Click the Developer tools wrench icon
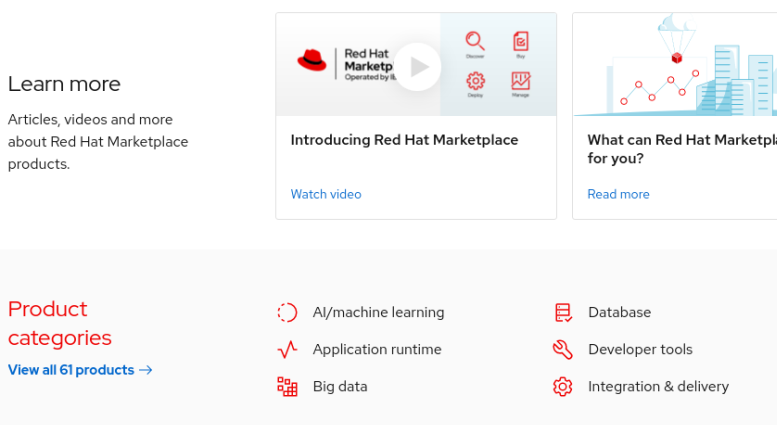Image resolution: width=777 pixels, height=425 pixels. pos(563,350)
